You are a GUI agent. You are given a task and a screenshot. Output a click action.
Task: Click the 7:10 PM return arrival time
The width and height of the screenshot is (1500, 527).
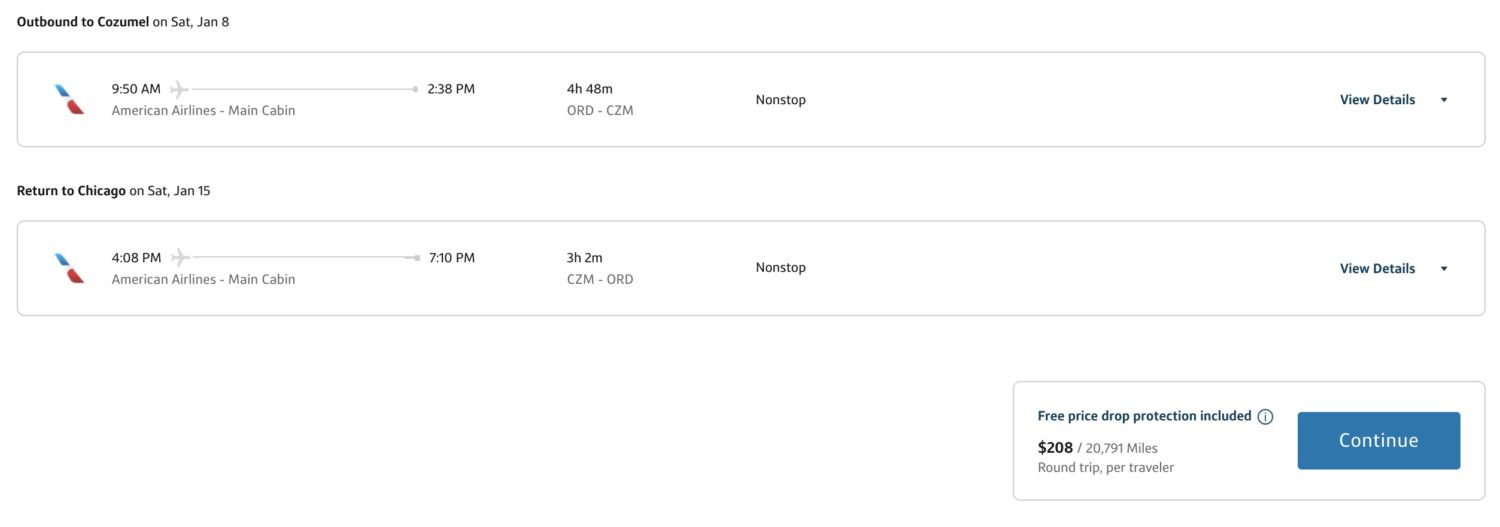pos(452,258)
